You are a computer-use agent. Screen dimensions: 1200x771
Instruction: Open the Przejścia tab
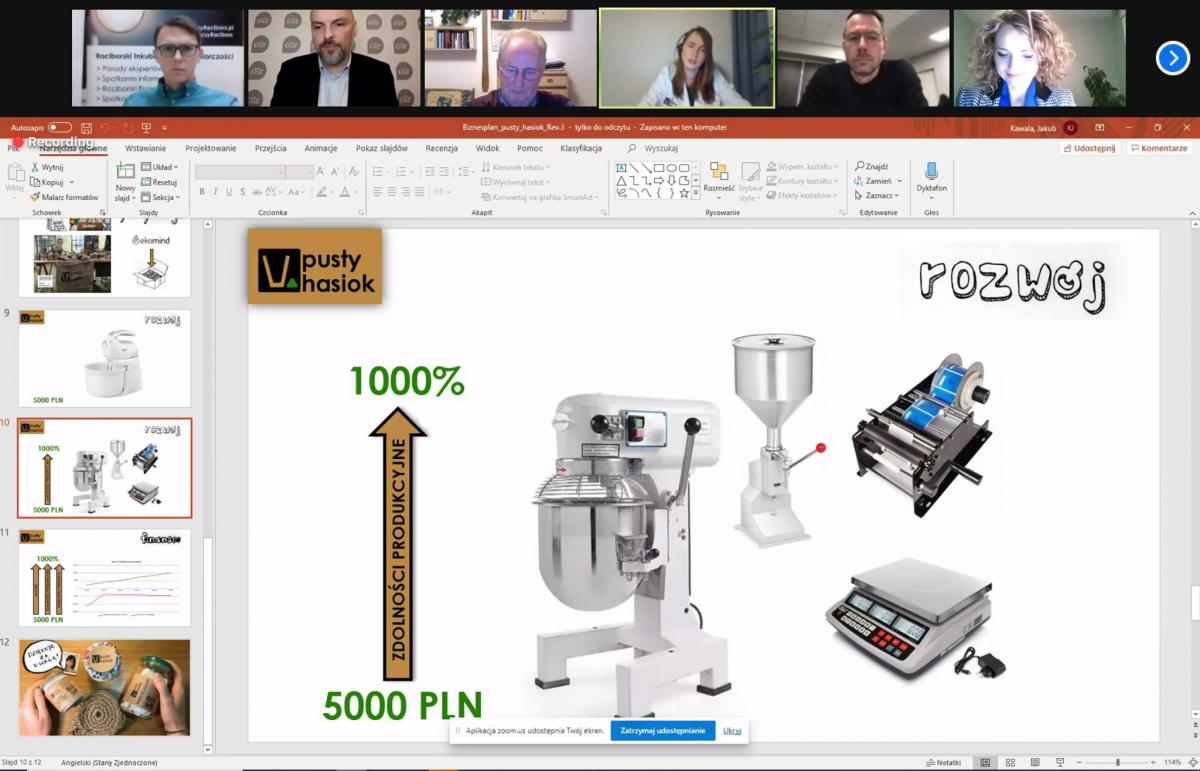point(270,148)
